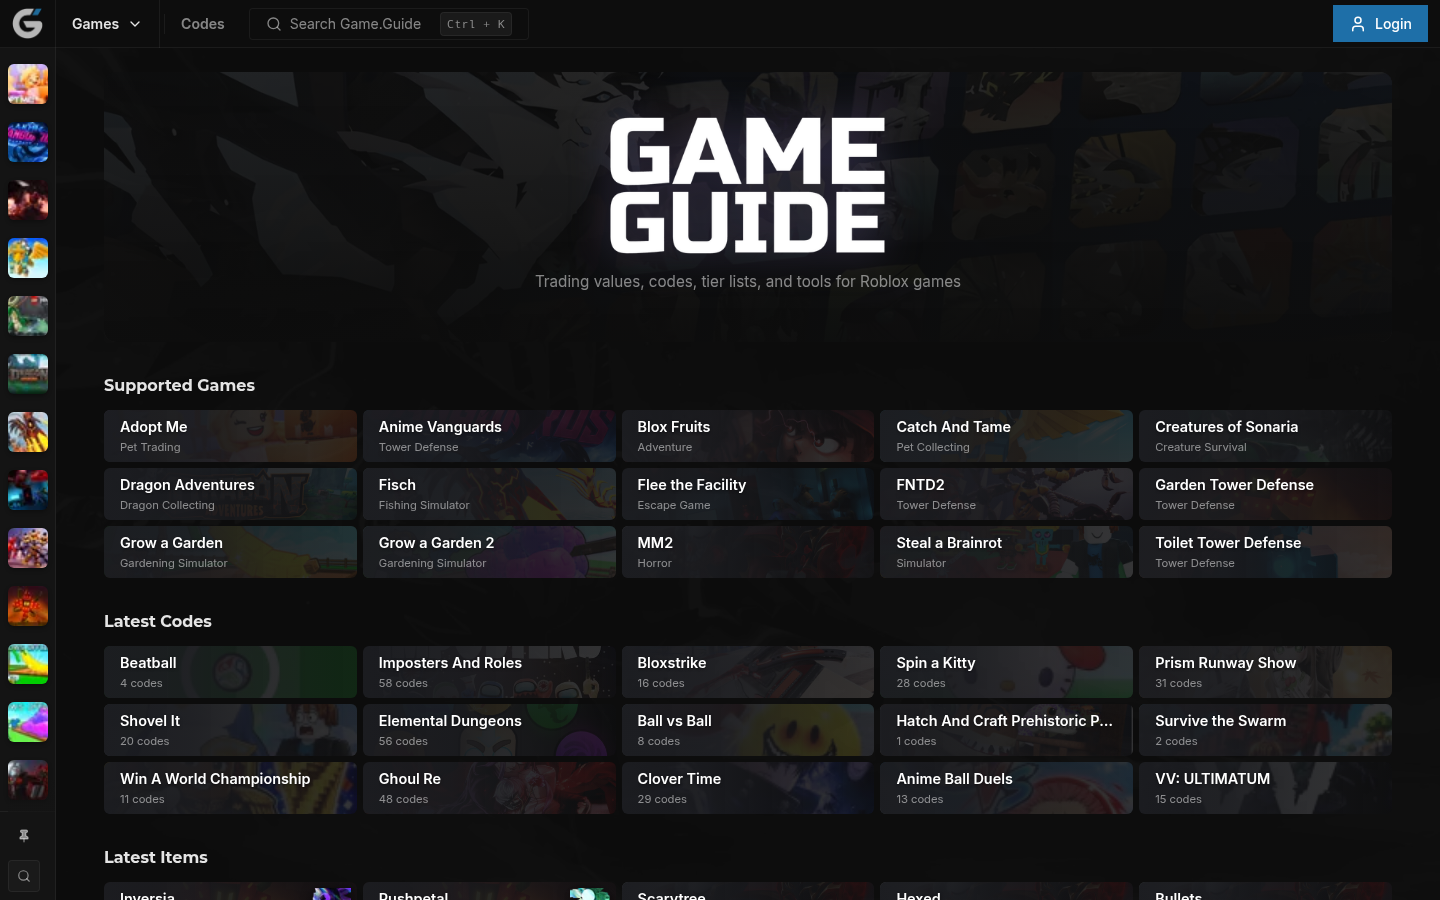The image size is (1440, 900).
Task: Open Clover Time 29 codes card
Action: pos(748,788)
